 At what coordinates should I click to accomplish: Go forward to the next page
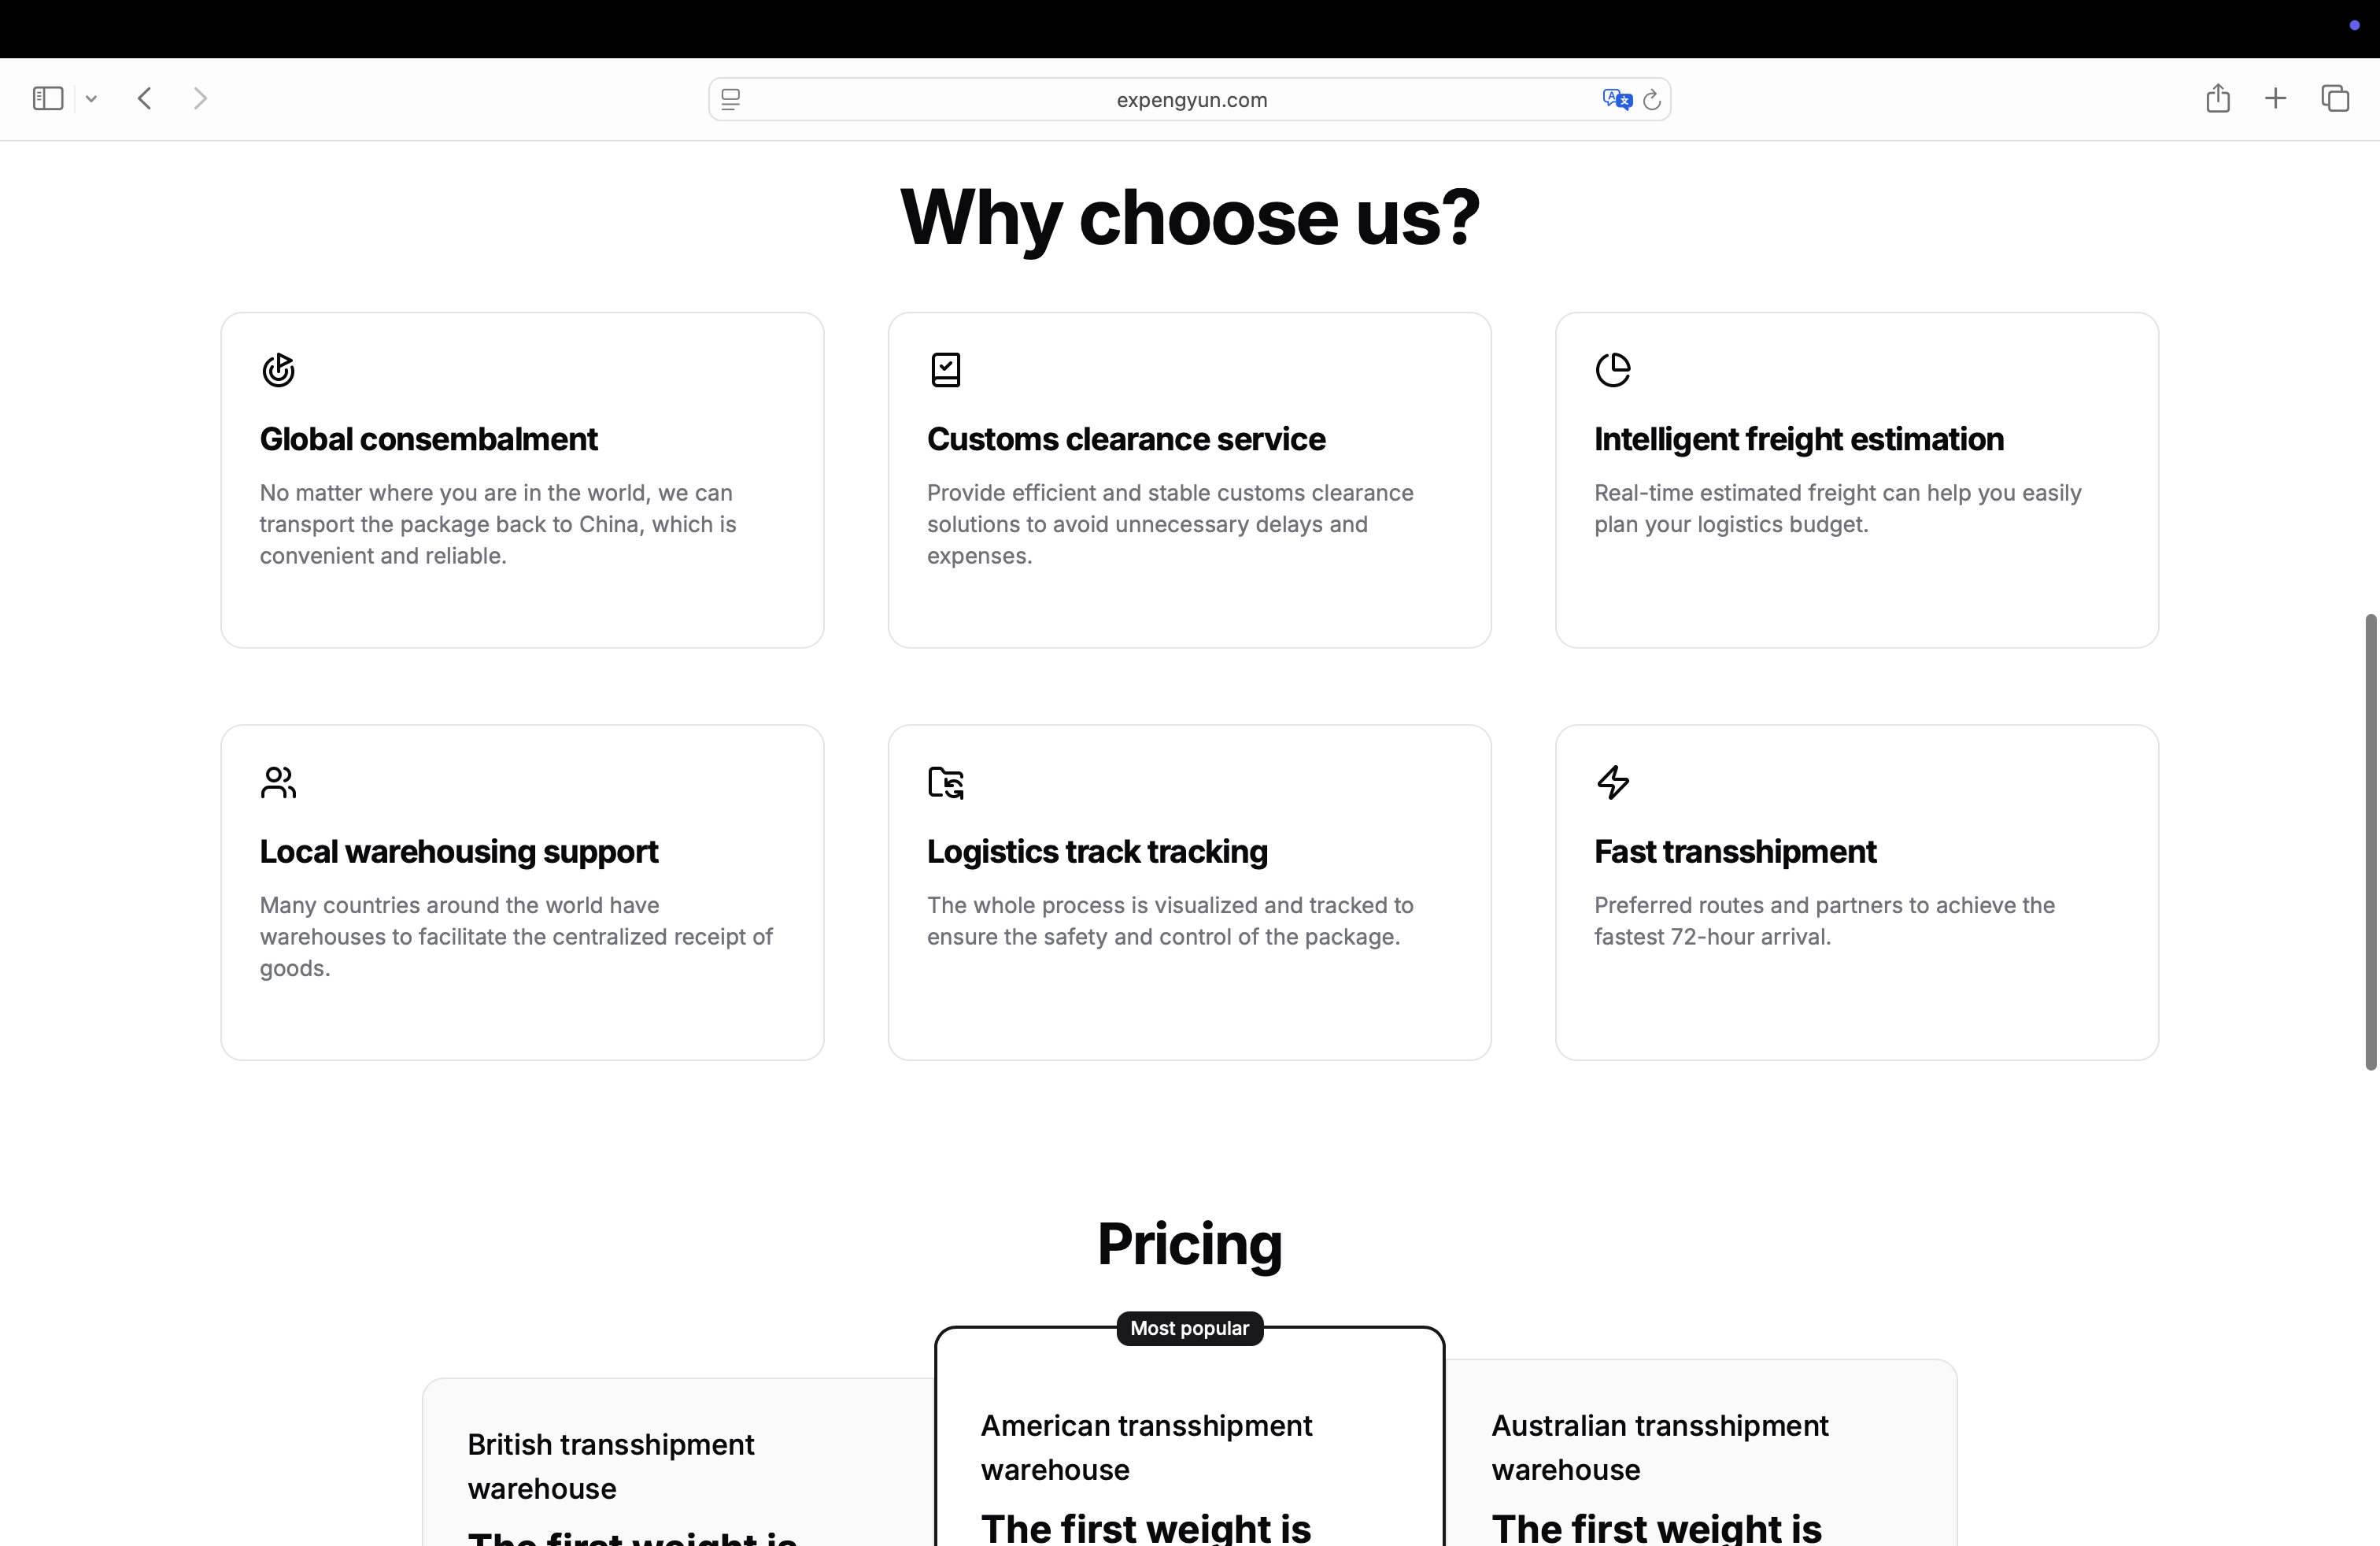[200, 98]
